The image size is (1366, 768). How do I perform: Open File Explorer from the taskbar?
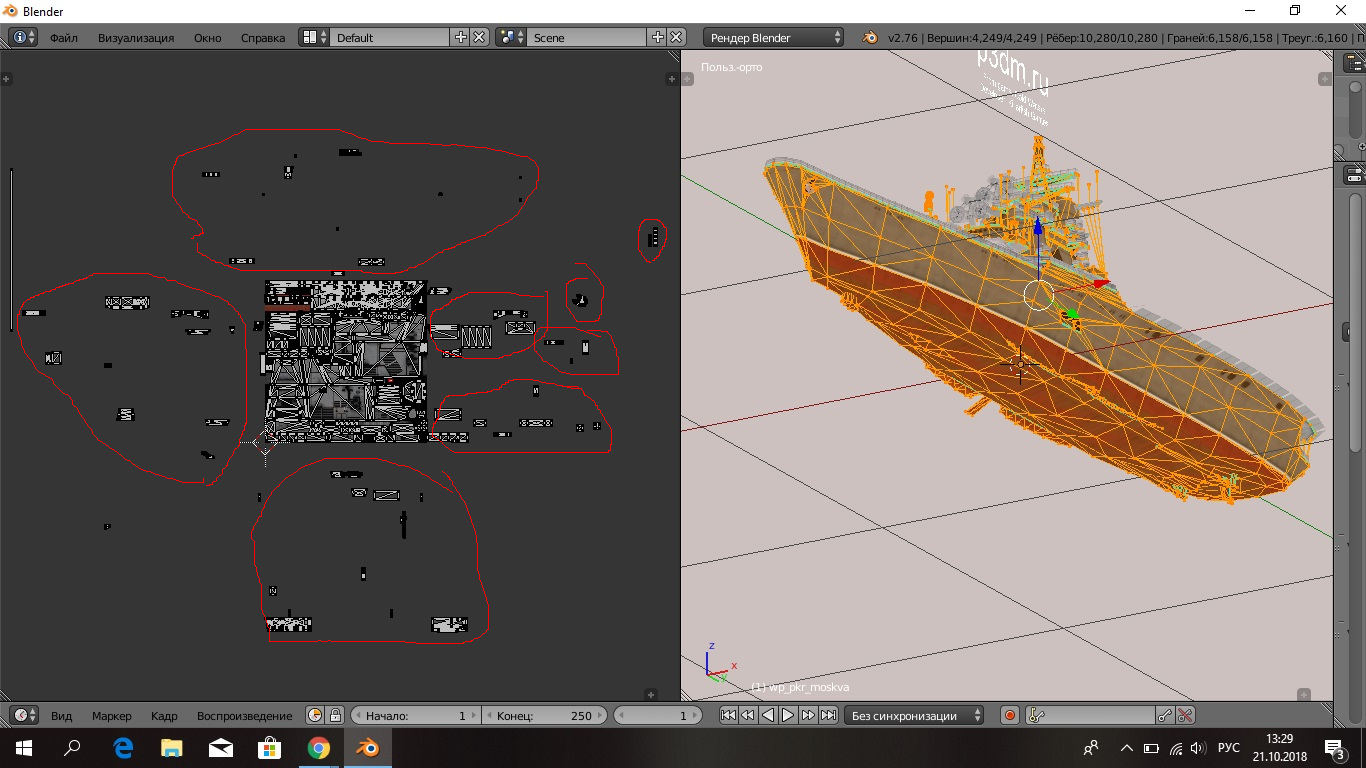[172, 748]
